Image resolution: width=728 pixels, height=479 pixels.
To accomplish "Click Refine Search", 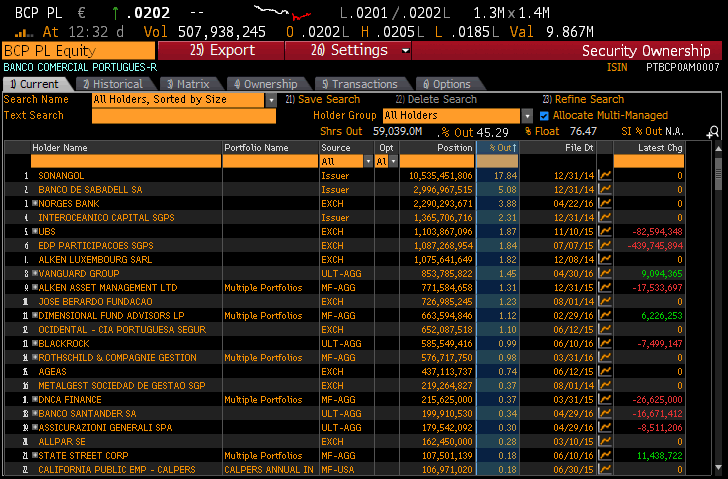I will 583,99.
